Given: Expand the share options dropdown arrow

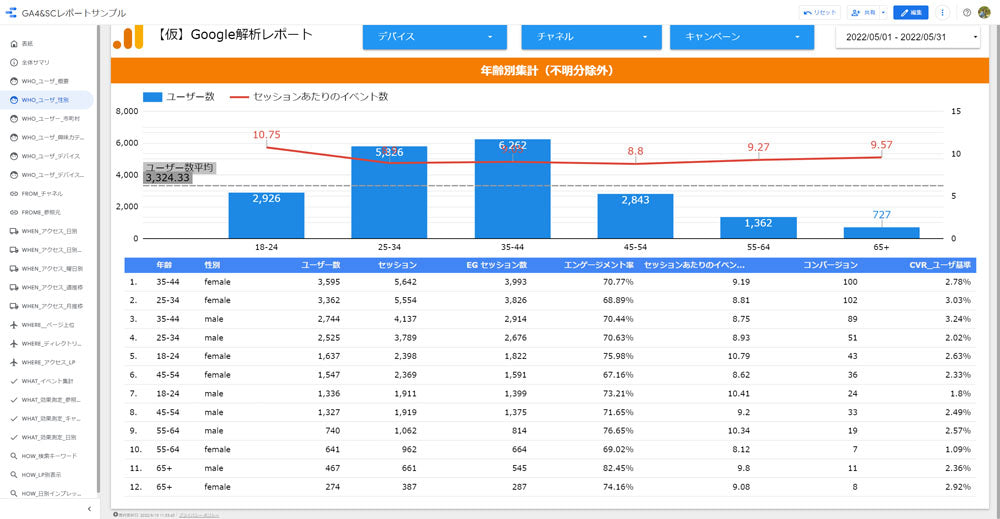Looking at the screenshot, I should point(883,13).
